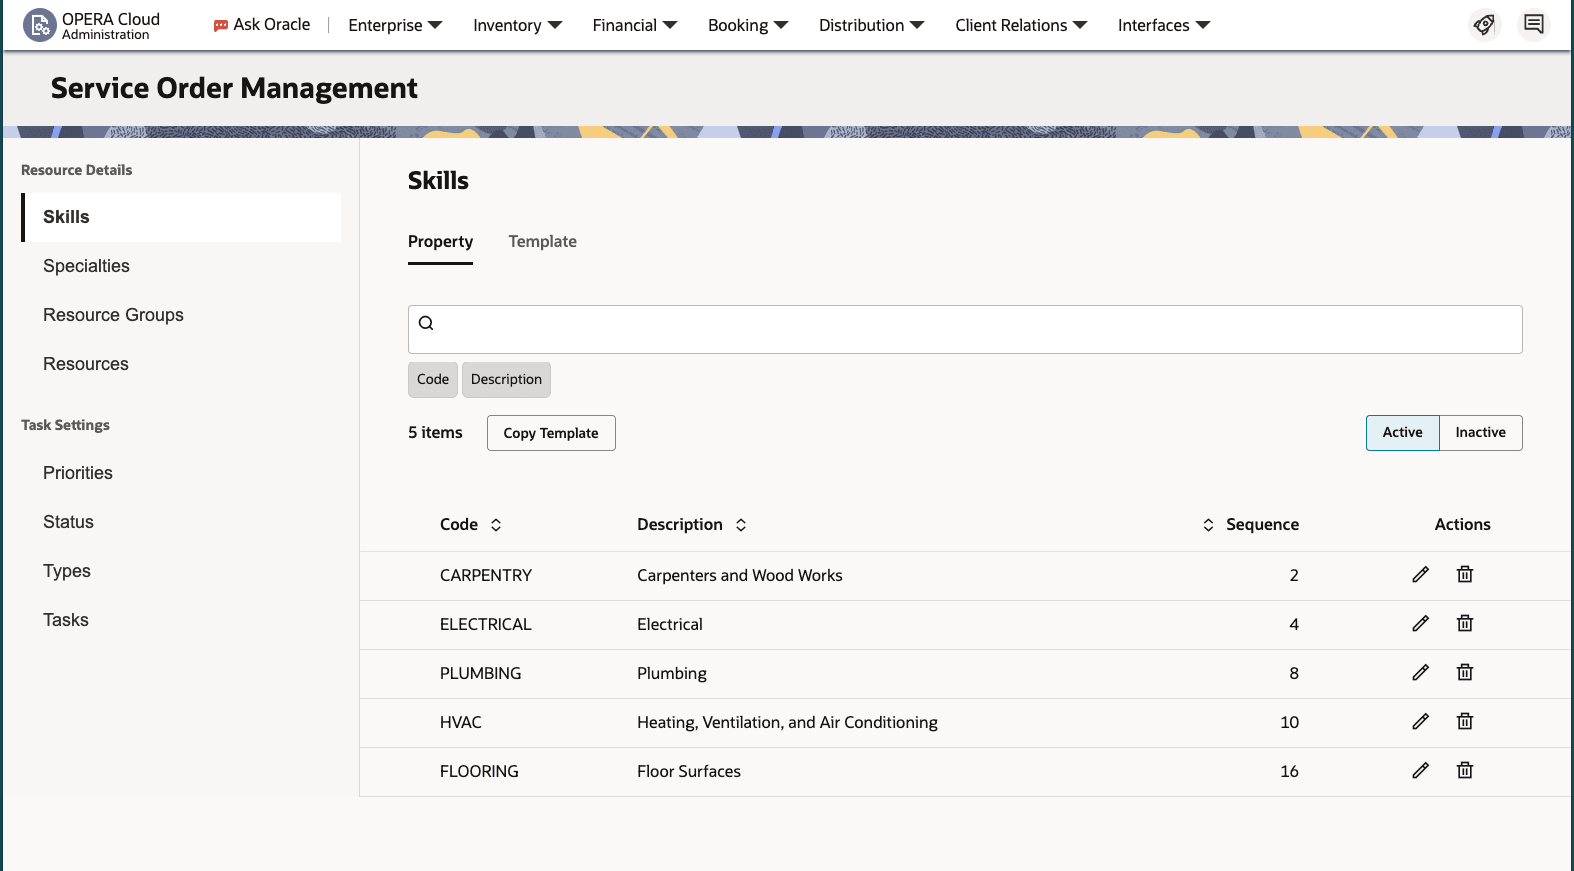Expand the Interfaces menu
This screenshot has height=871, width=1574.
(x=1164, y=25)
